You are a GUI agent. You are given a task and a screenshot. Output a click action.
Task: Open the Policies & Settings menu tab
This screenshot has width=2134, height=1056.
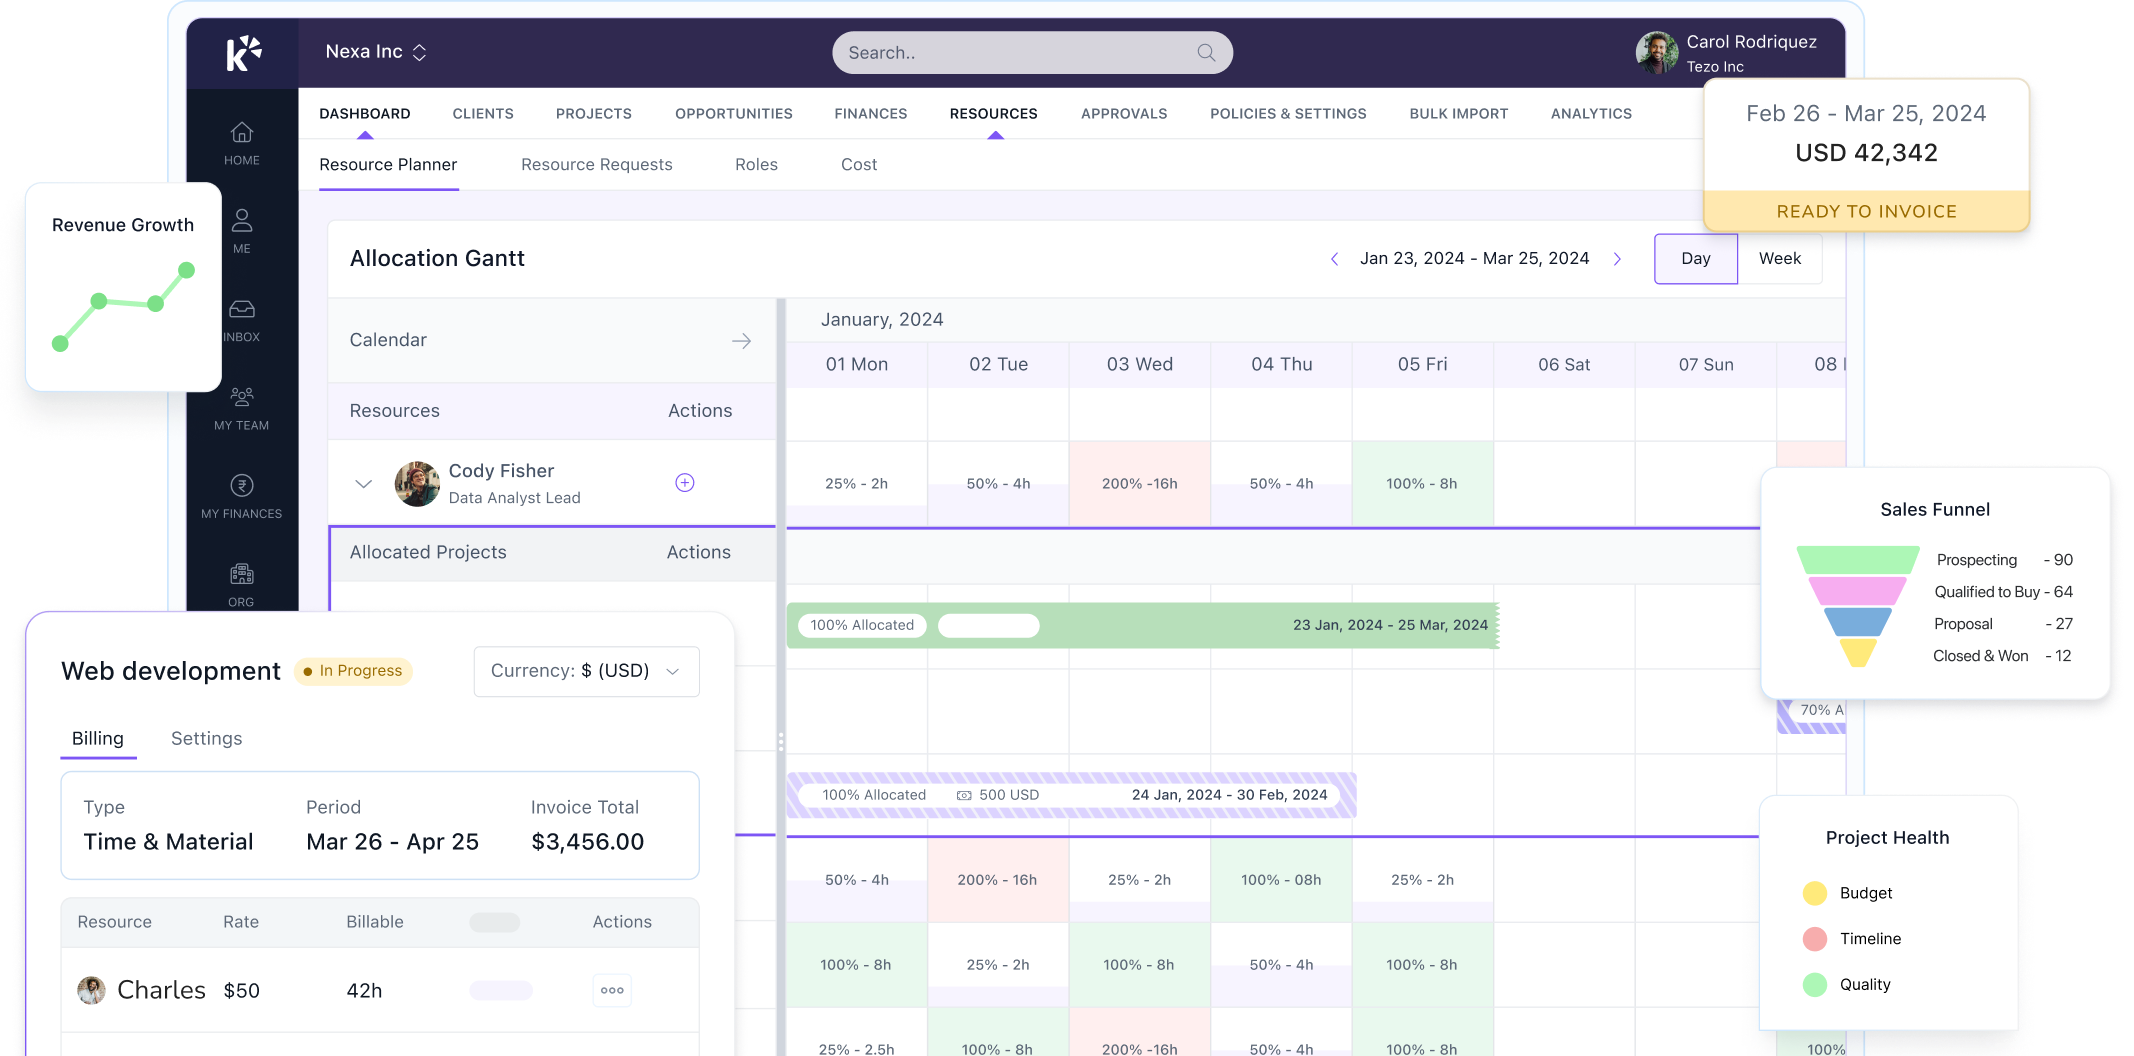tap(1288, 114)
